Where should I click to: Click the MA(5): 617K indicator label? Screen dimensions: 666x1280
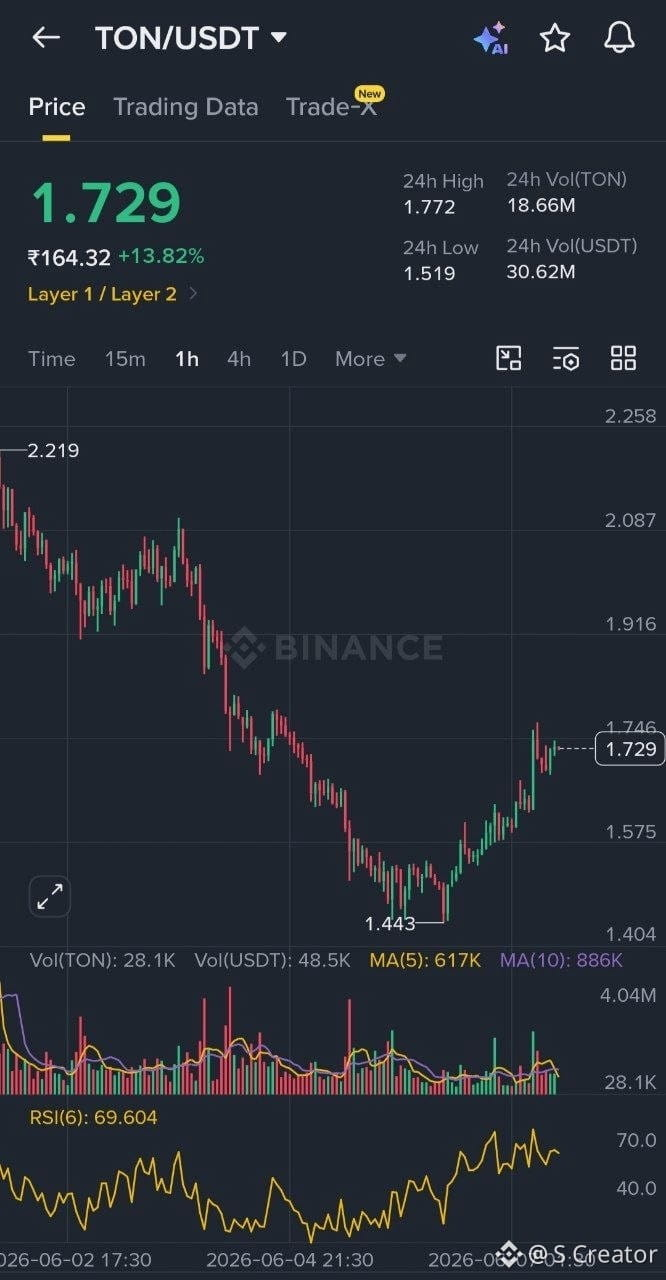pyautogui.click(x=425, y=960)
